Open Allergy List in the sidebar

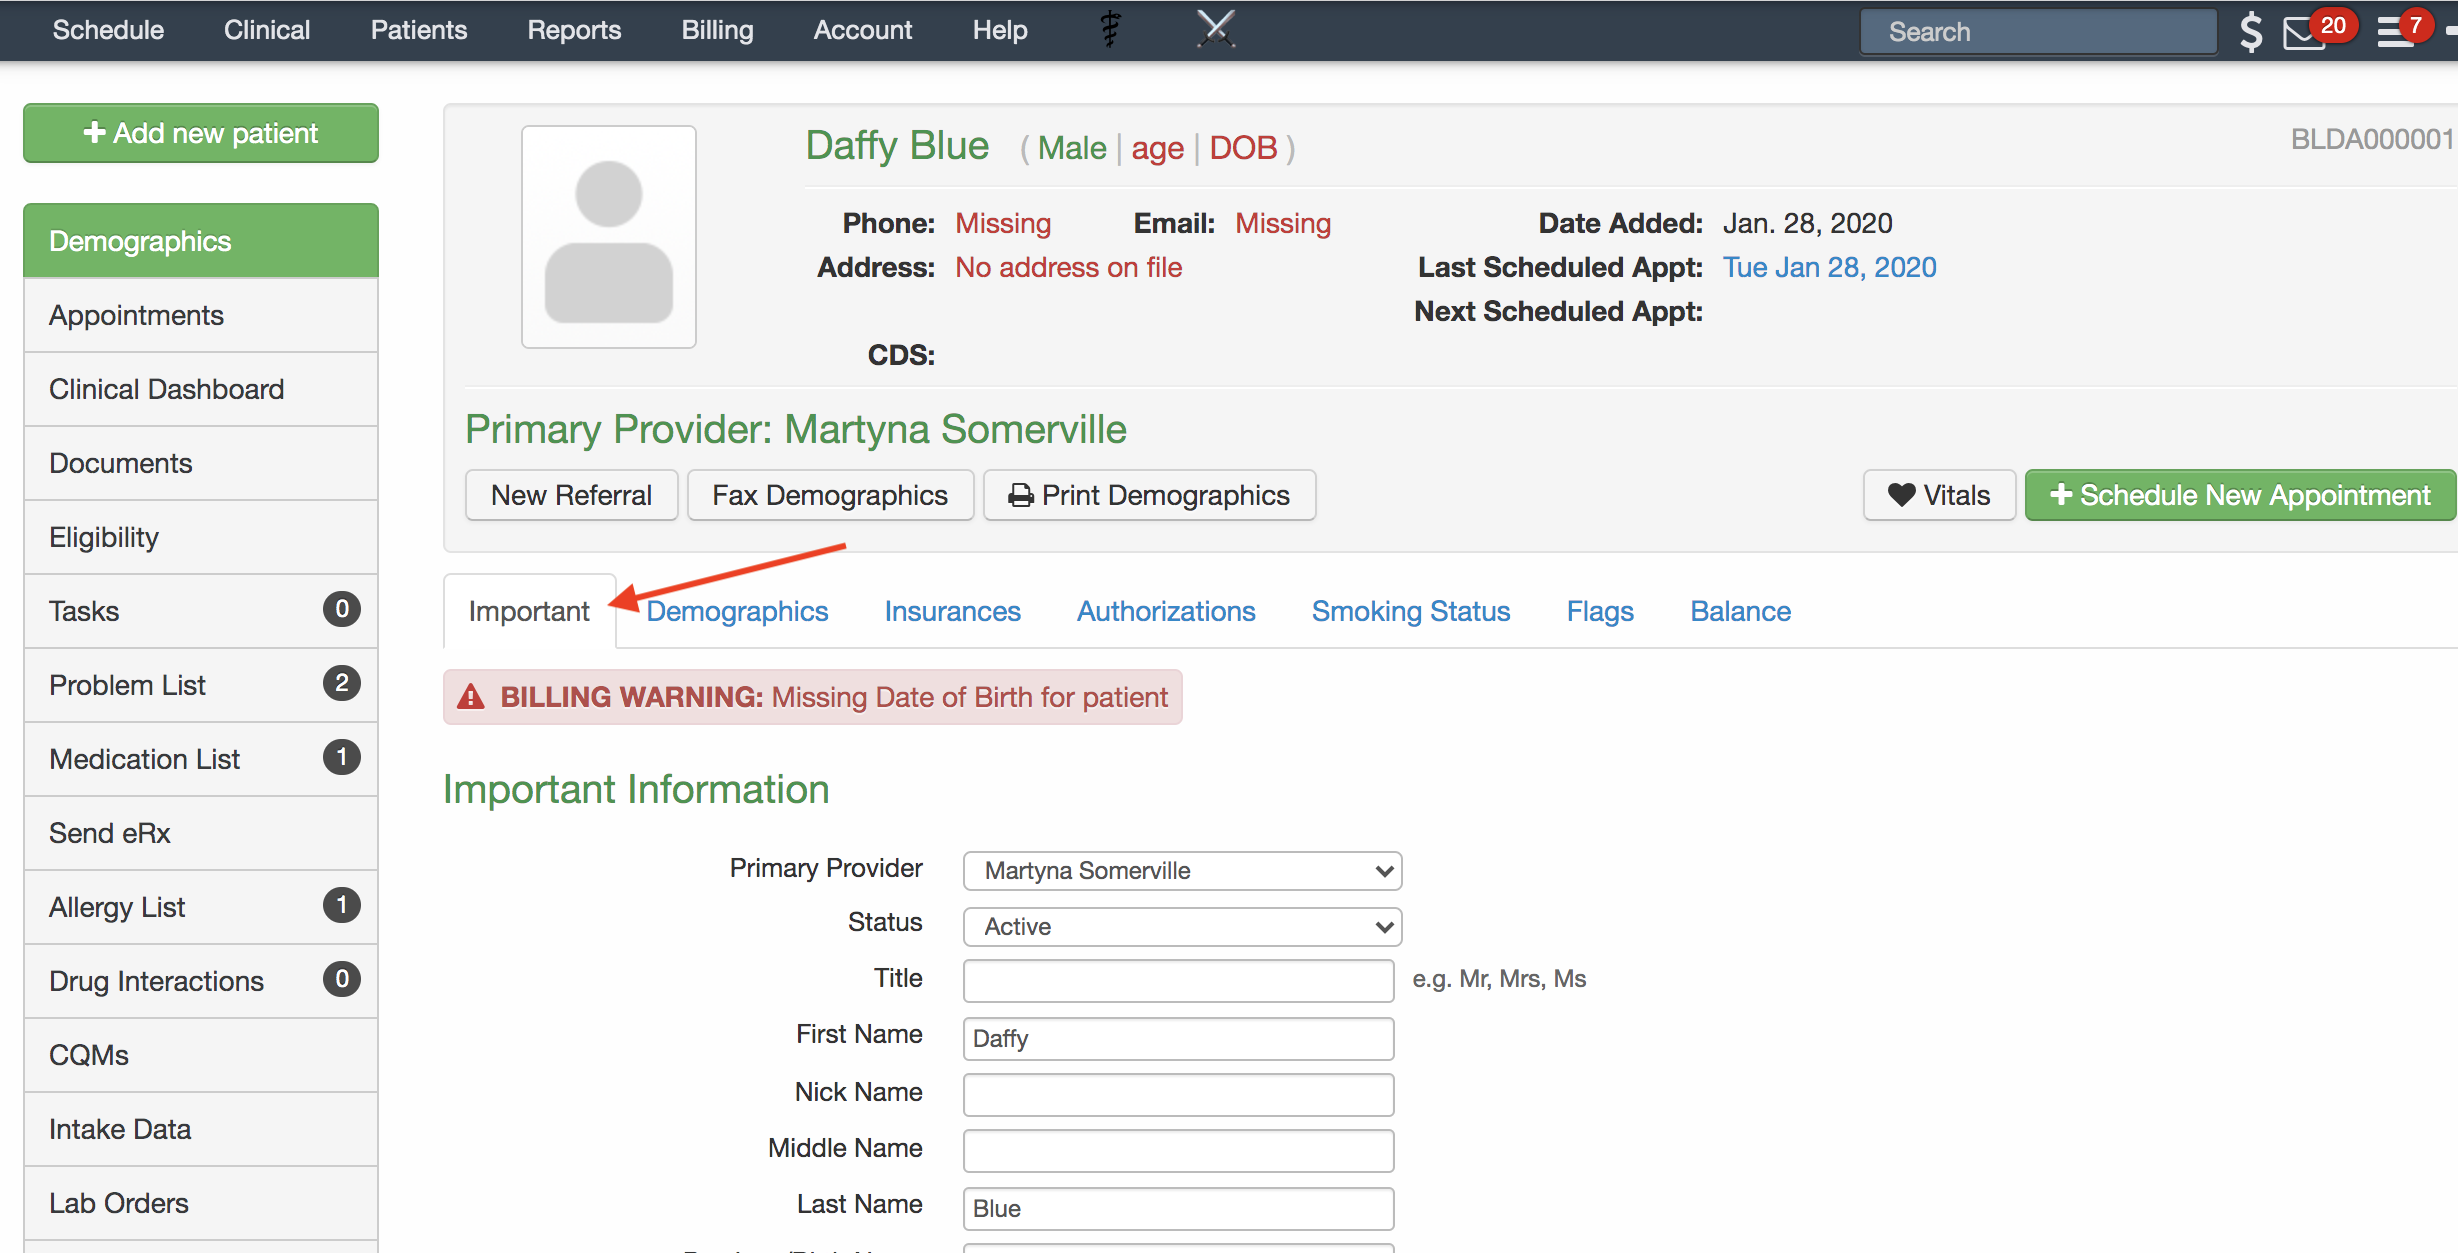tap(201, 907)
